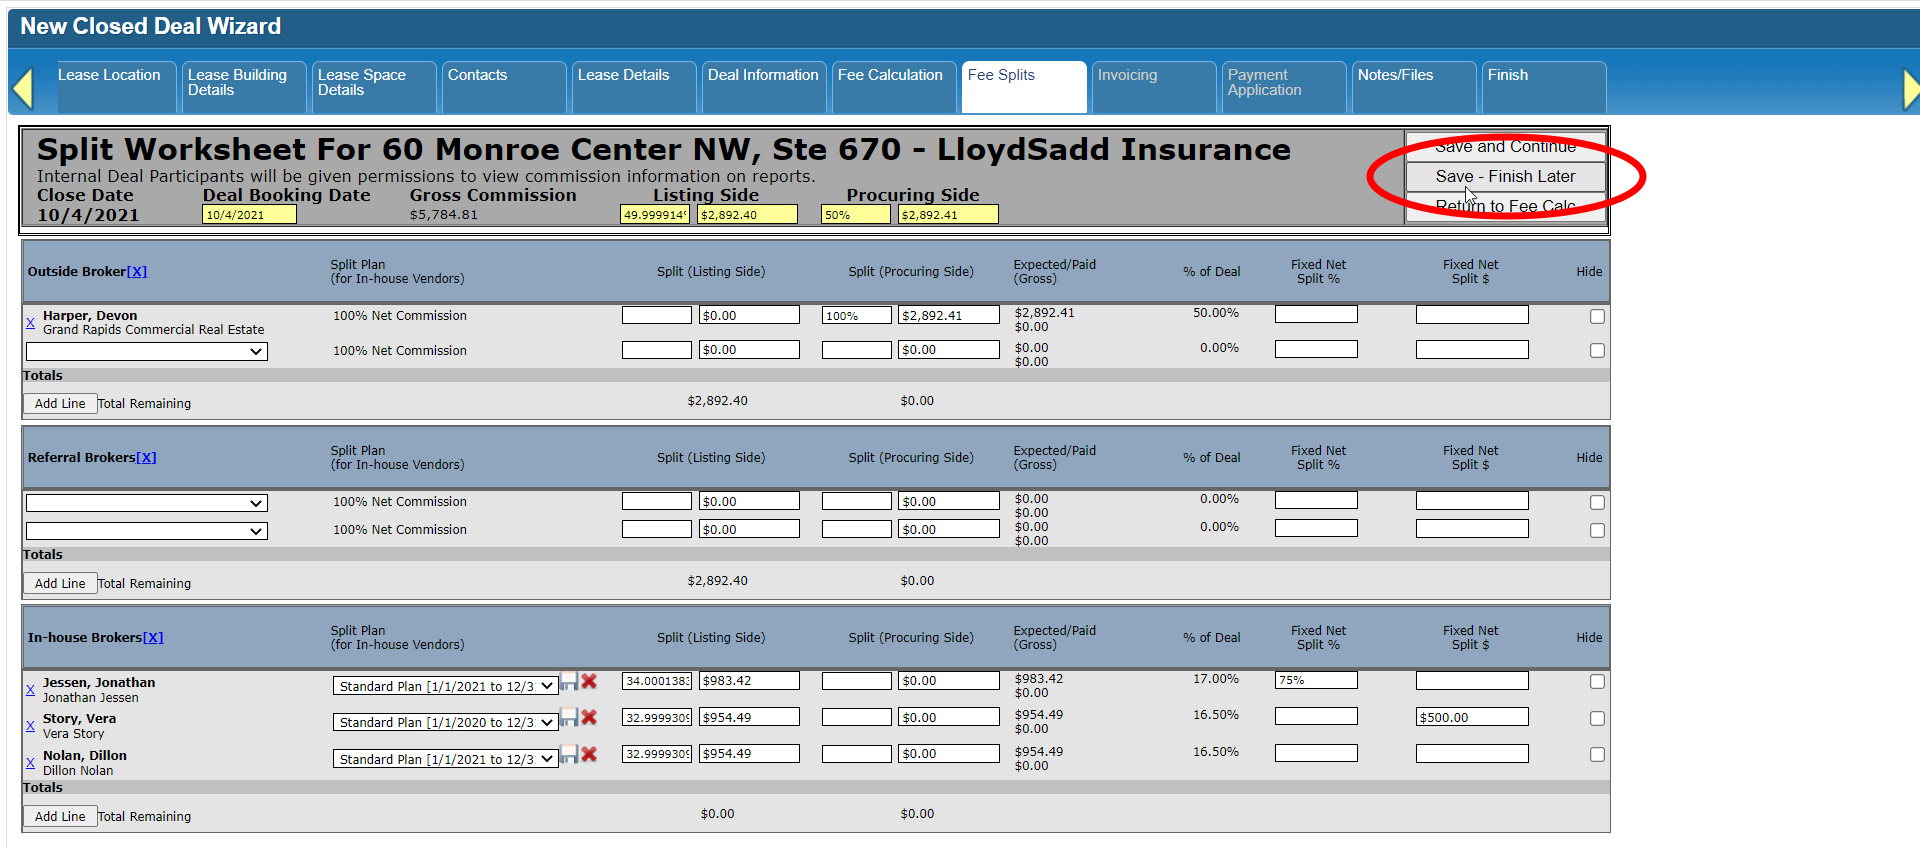This screenshot has width=1920, height=848.
Task: Open the first Referral Broker selection dropdown
Action: [146, 504]
